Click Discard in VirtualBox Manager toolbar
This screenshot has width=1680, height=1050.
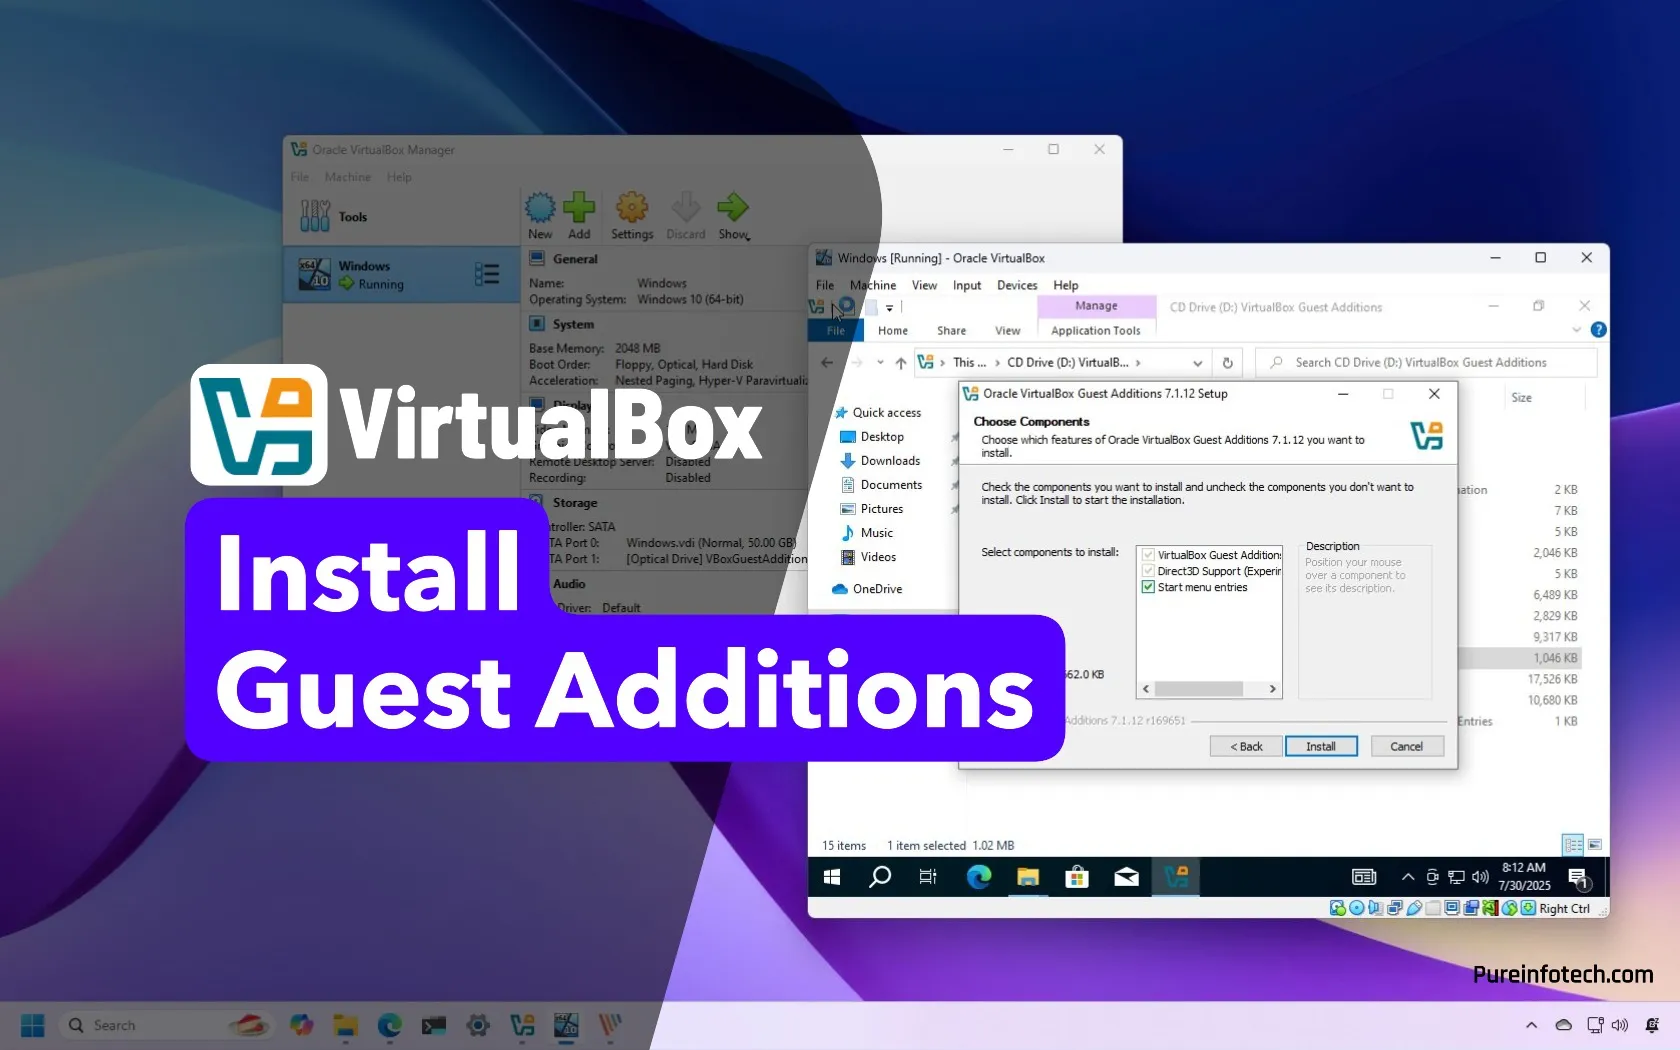[x=686, y=216]
